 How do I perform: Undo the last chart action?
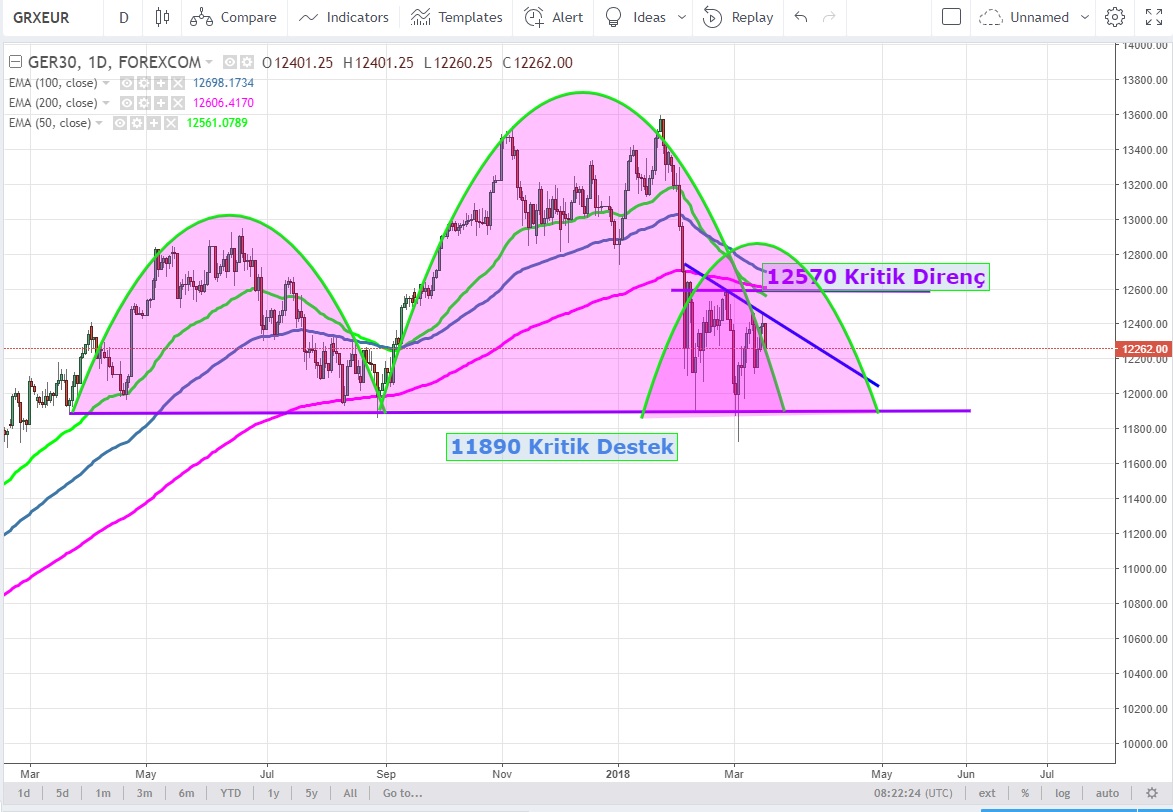click(799, 17)
